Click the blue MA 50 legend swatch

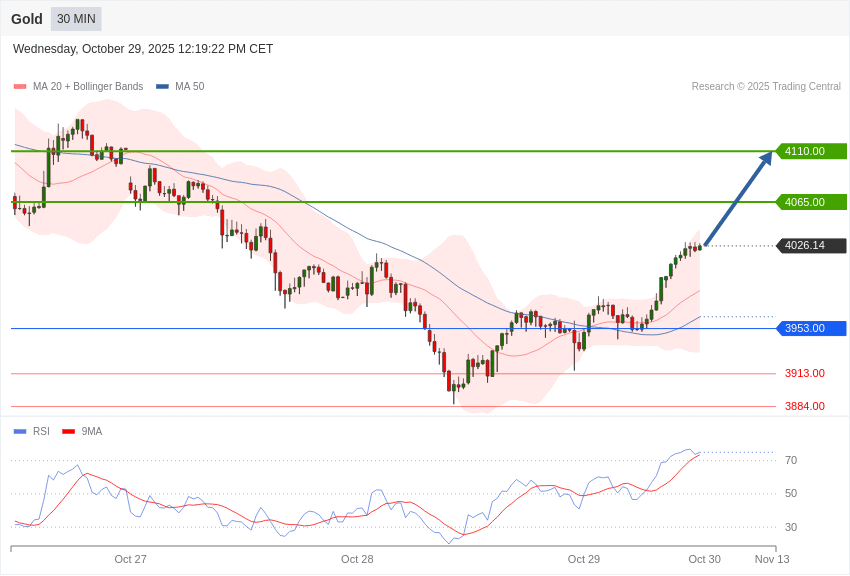(162, 87)
